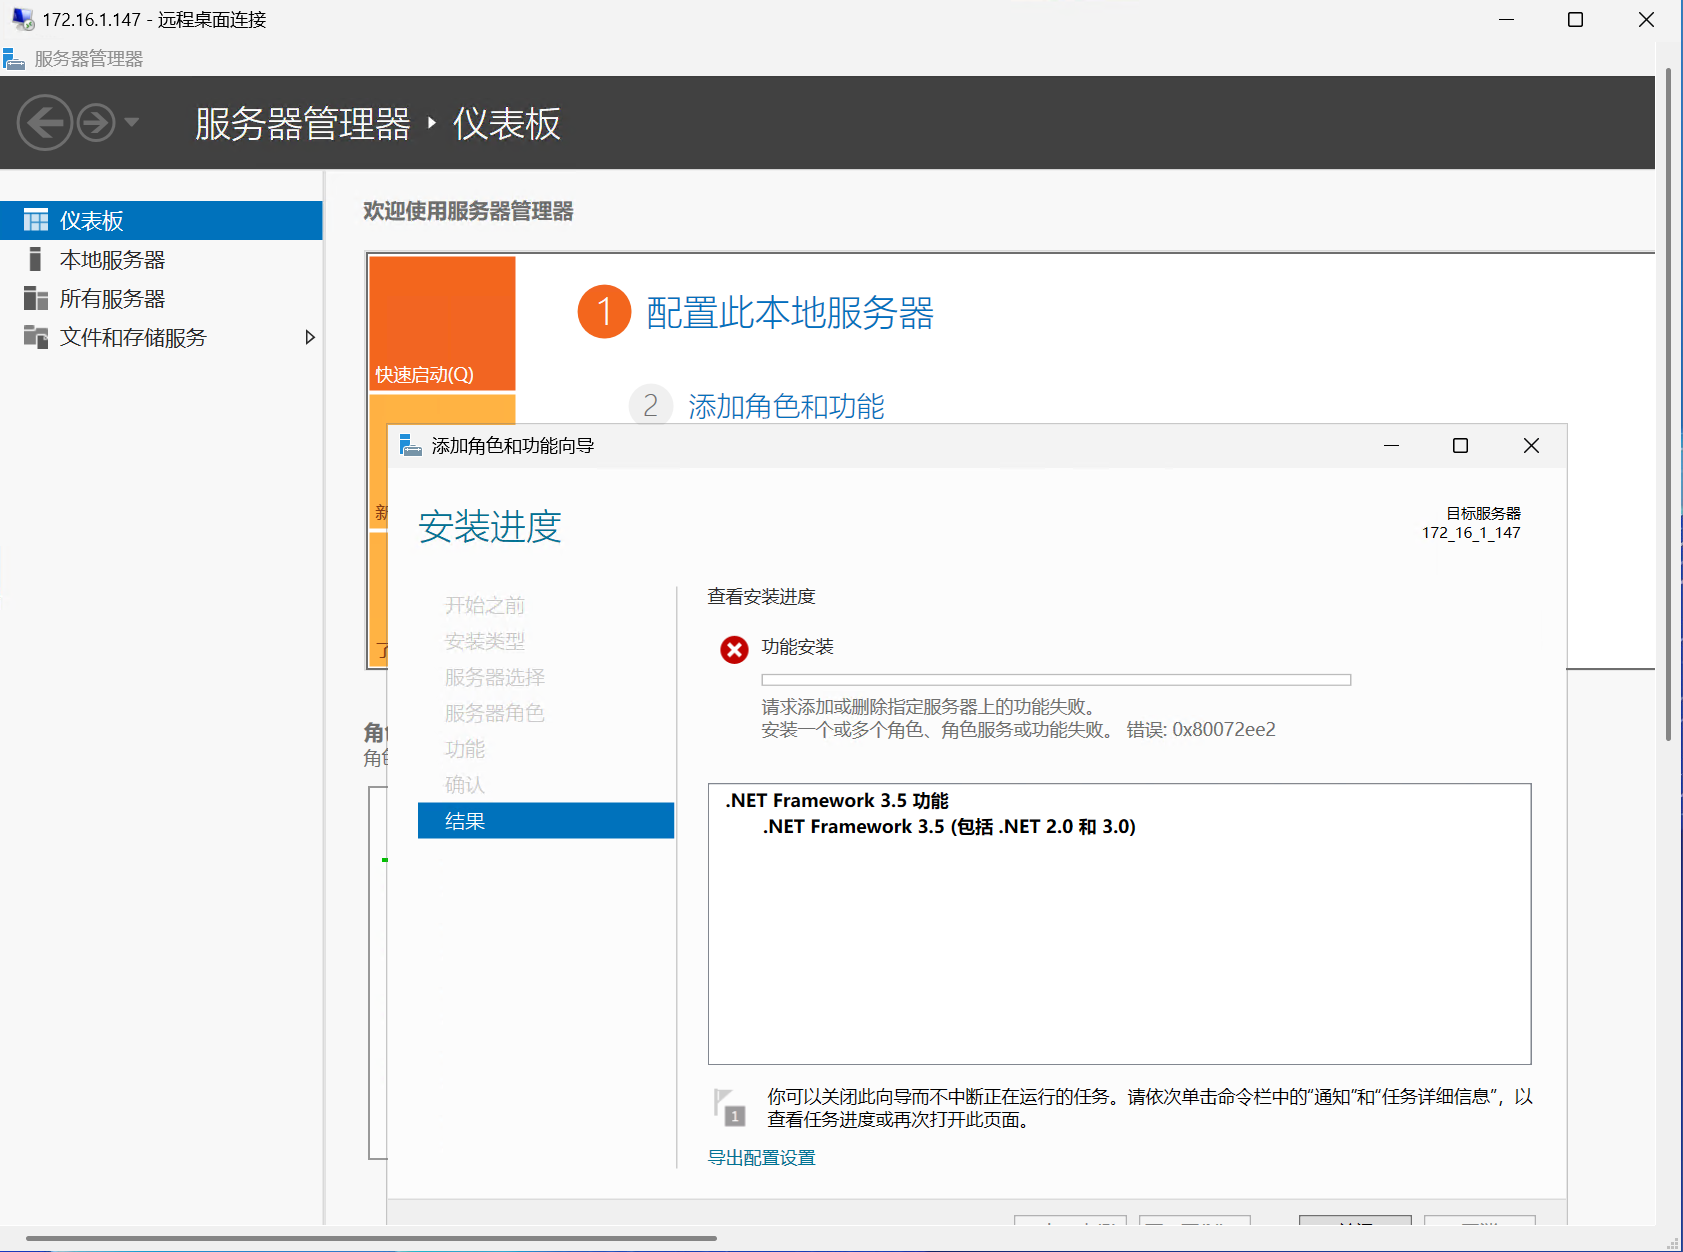Viewport: 1683px width, 1252px height.
Task: Minimize the 添加角色和功能向导 window
Action: [1391, 445]
